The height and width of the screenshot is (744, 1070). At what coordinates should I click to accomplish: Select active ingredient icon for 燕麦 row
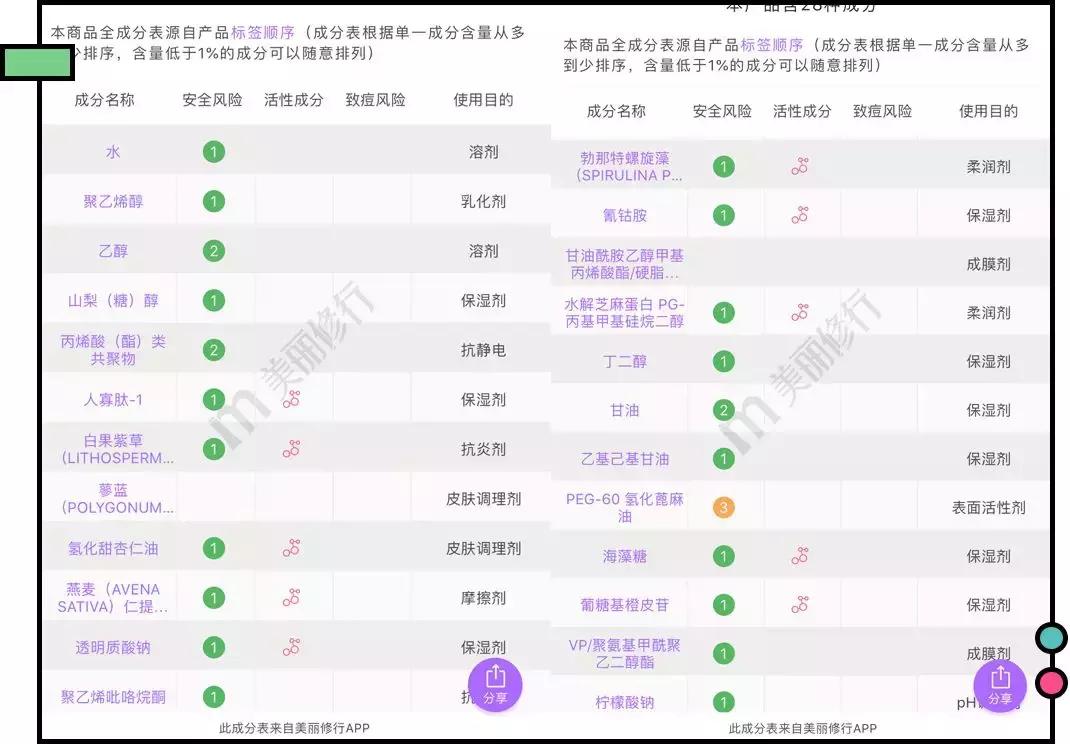(291, 597)
